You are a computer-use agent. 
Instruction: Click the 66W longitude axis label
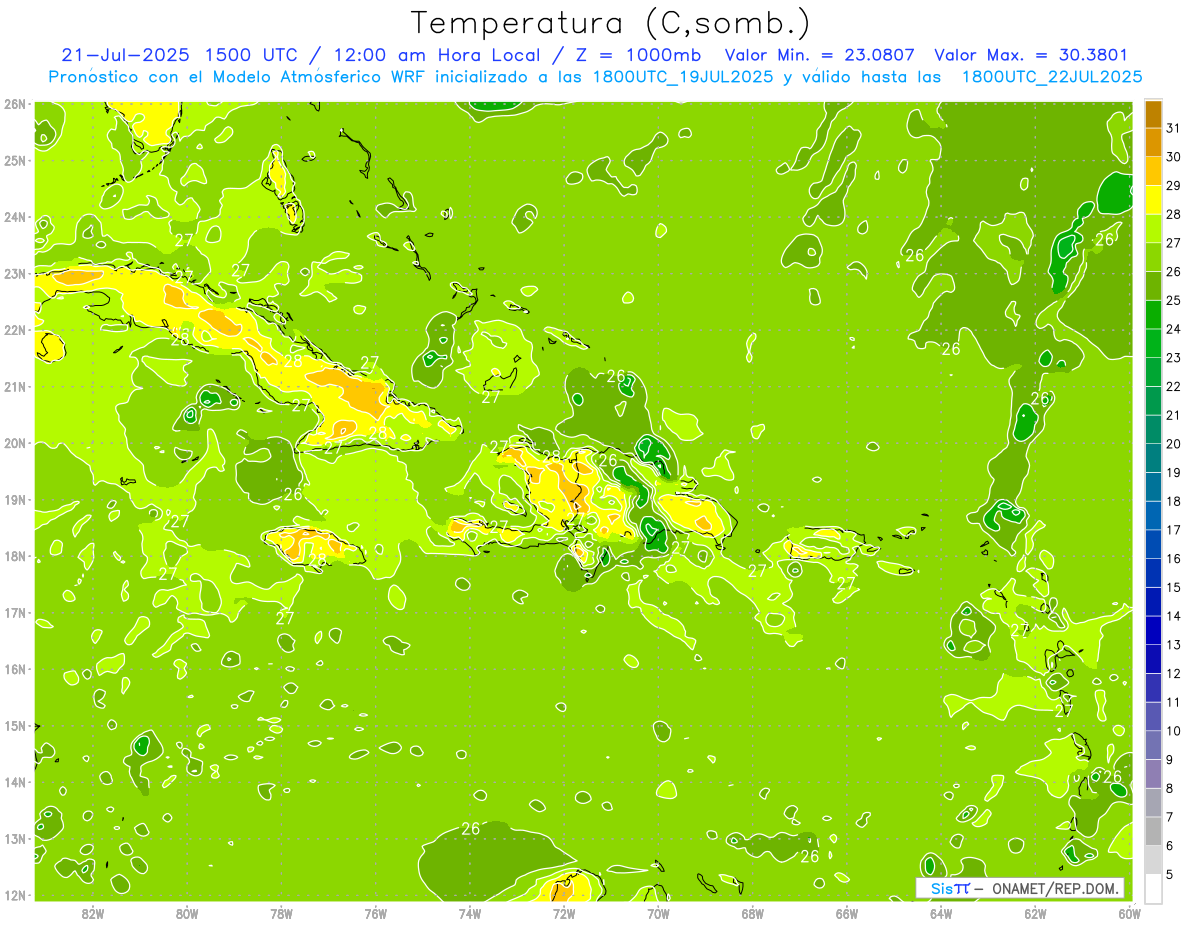[847, 913]
